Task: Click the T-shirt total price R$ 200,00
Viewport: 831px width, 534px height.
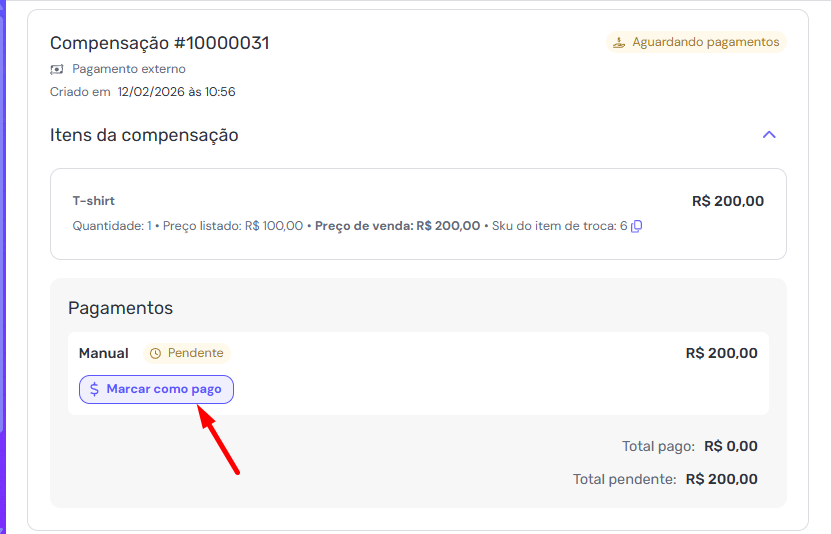Action: [727, 201]
